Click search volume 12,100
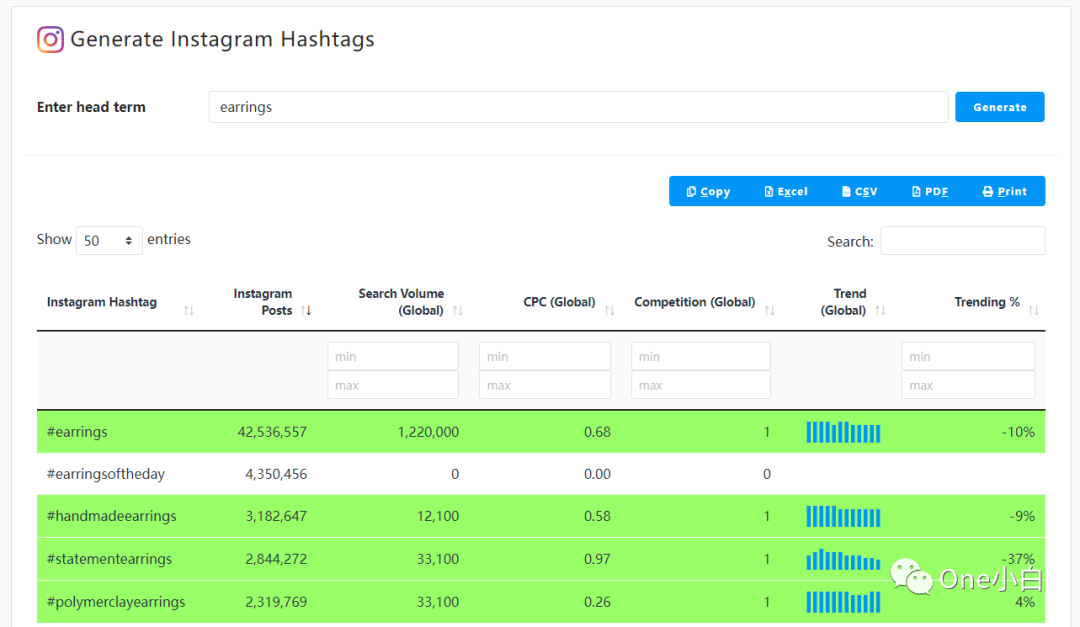Viewport: 1080px width, 627px height. [x=437, y=516]
